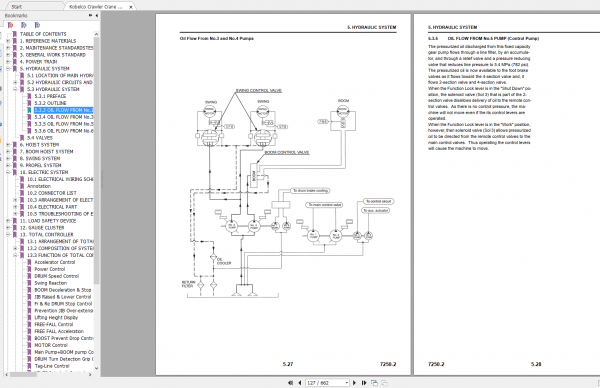Select the Power Control bookmark
The image size is (600, 388).
coord(50,269)
